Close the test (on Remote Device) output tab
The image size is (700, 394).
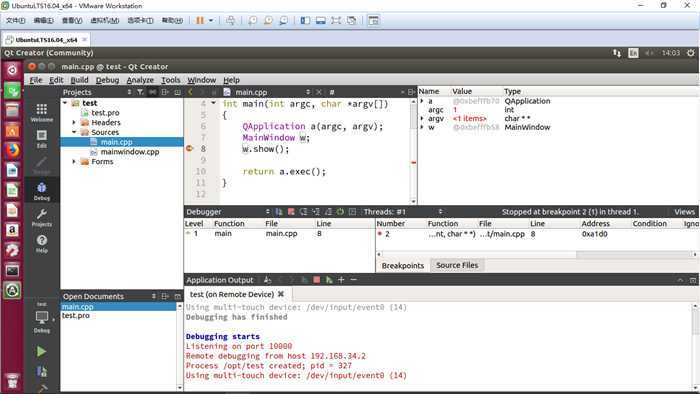(281, 294)
